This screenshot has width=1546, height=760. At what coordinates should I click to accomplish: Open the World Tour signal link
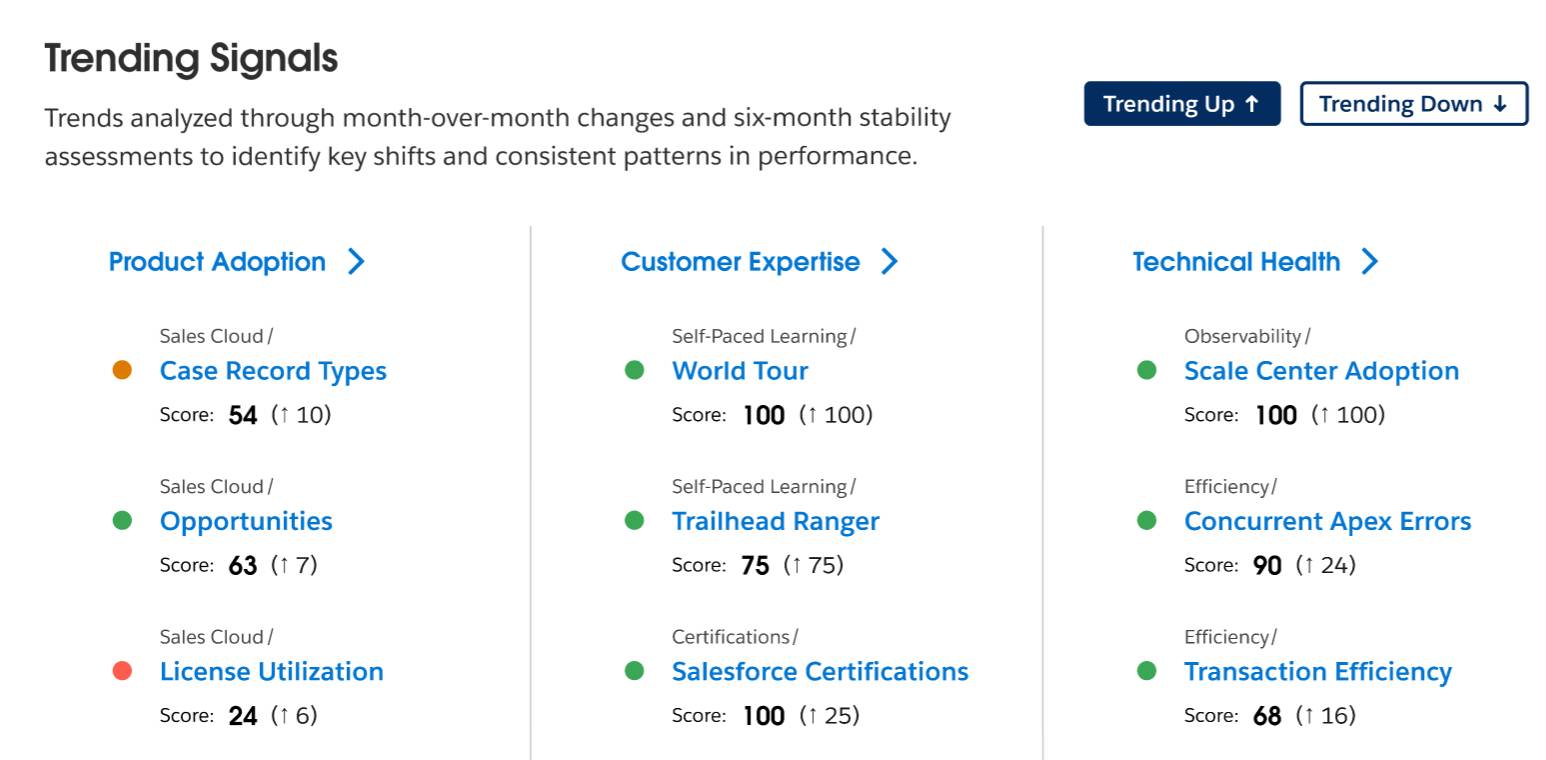[x=741, y=370]
